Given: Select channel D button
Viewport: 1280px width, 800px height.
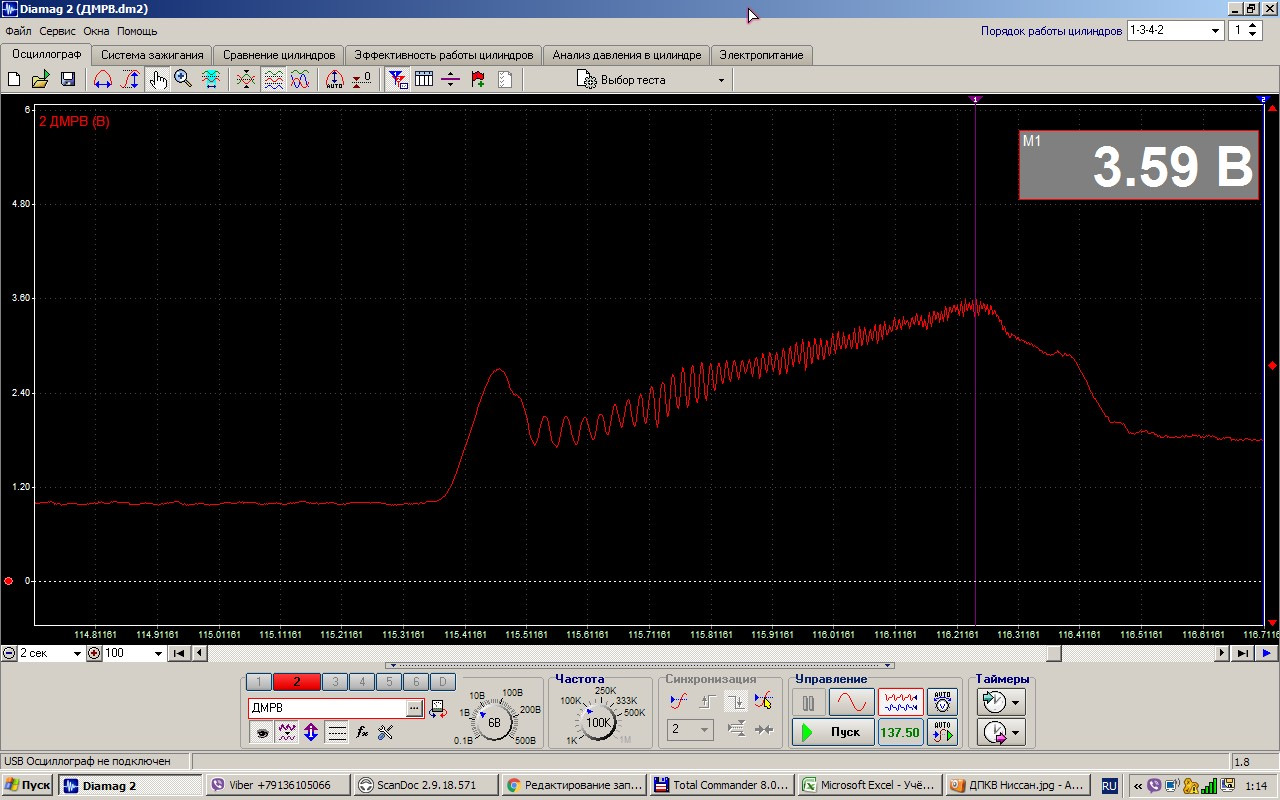Looking at the screenshot, I should click(442, 682).
